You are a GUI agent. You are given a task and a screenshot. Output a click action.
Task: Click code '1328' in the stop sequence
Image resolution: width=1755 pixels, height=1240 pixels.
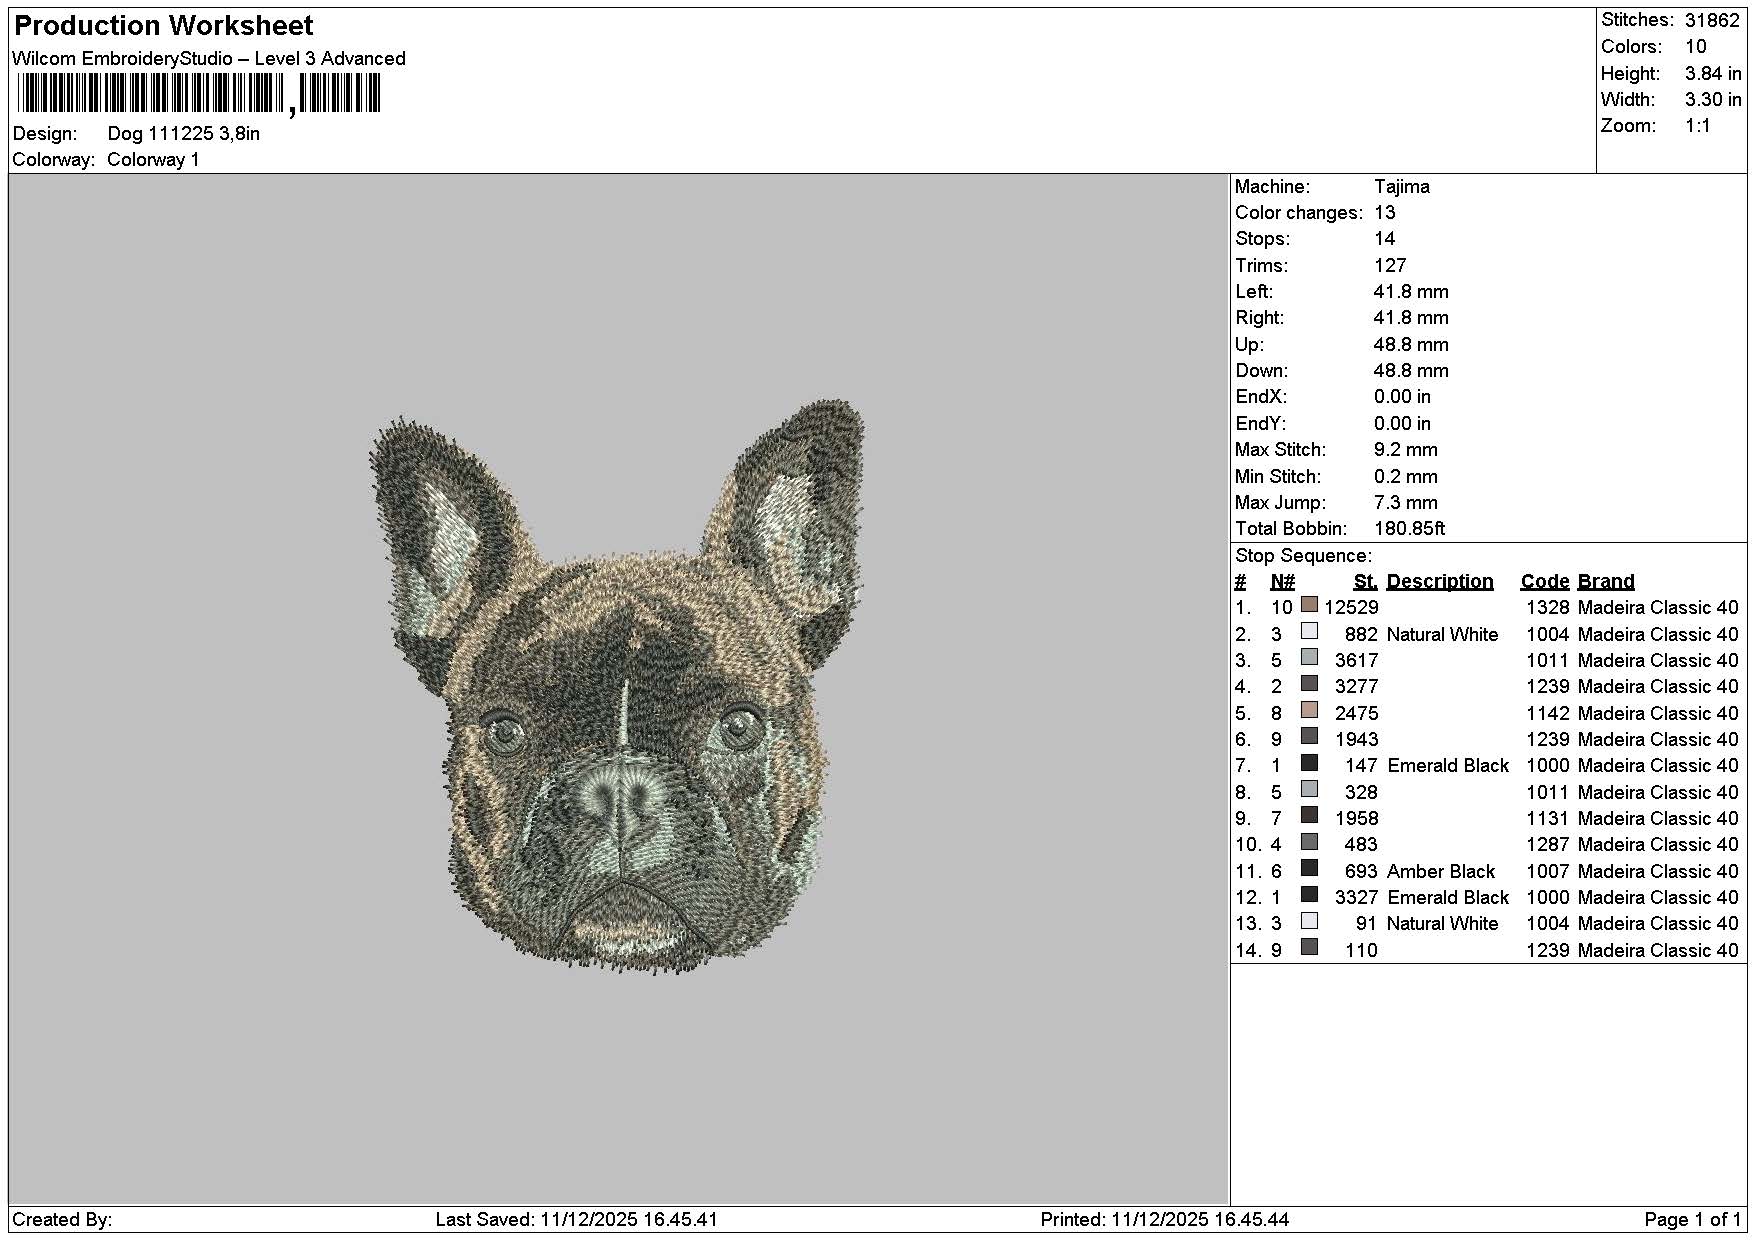click(x=1548, y=608)
